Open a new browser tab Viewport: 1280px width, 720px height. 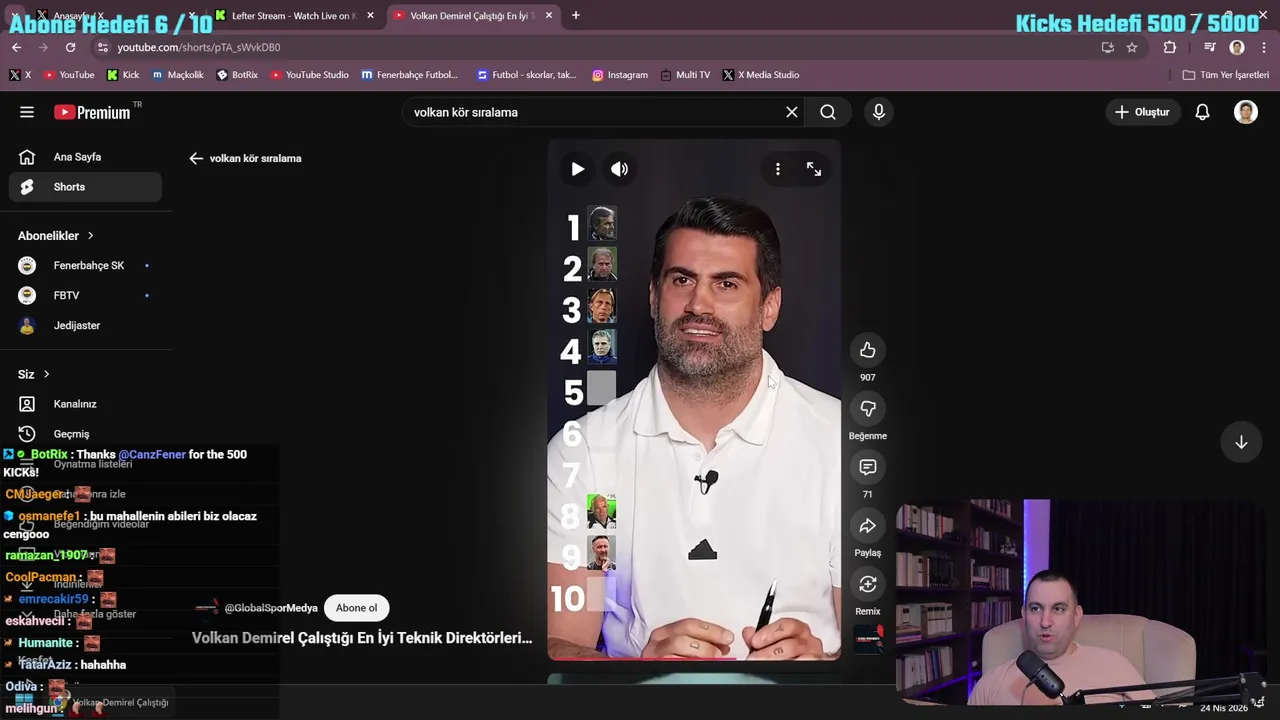coord(576,16)
